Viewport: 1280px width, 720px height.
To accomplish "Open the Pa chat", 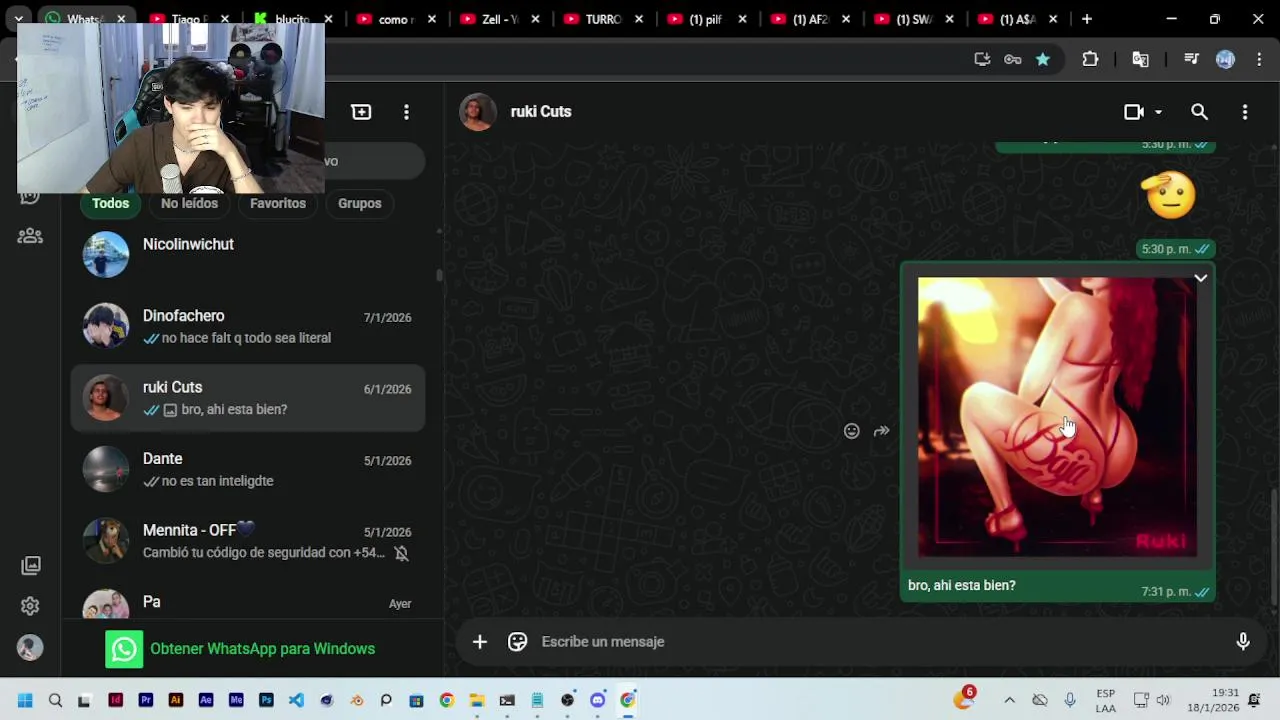I will click(248, 603).
